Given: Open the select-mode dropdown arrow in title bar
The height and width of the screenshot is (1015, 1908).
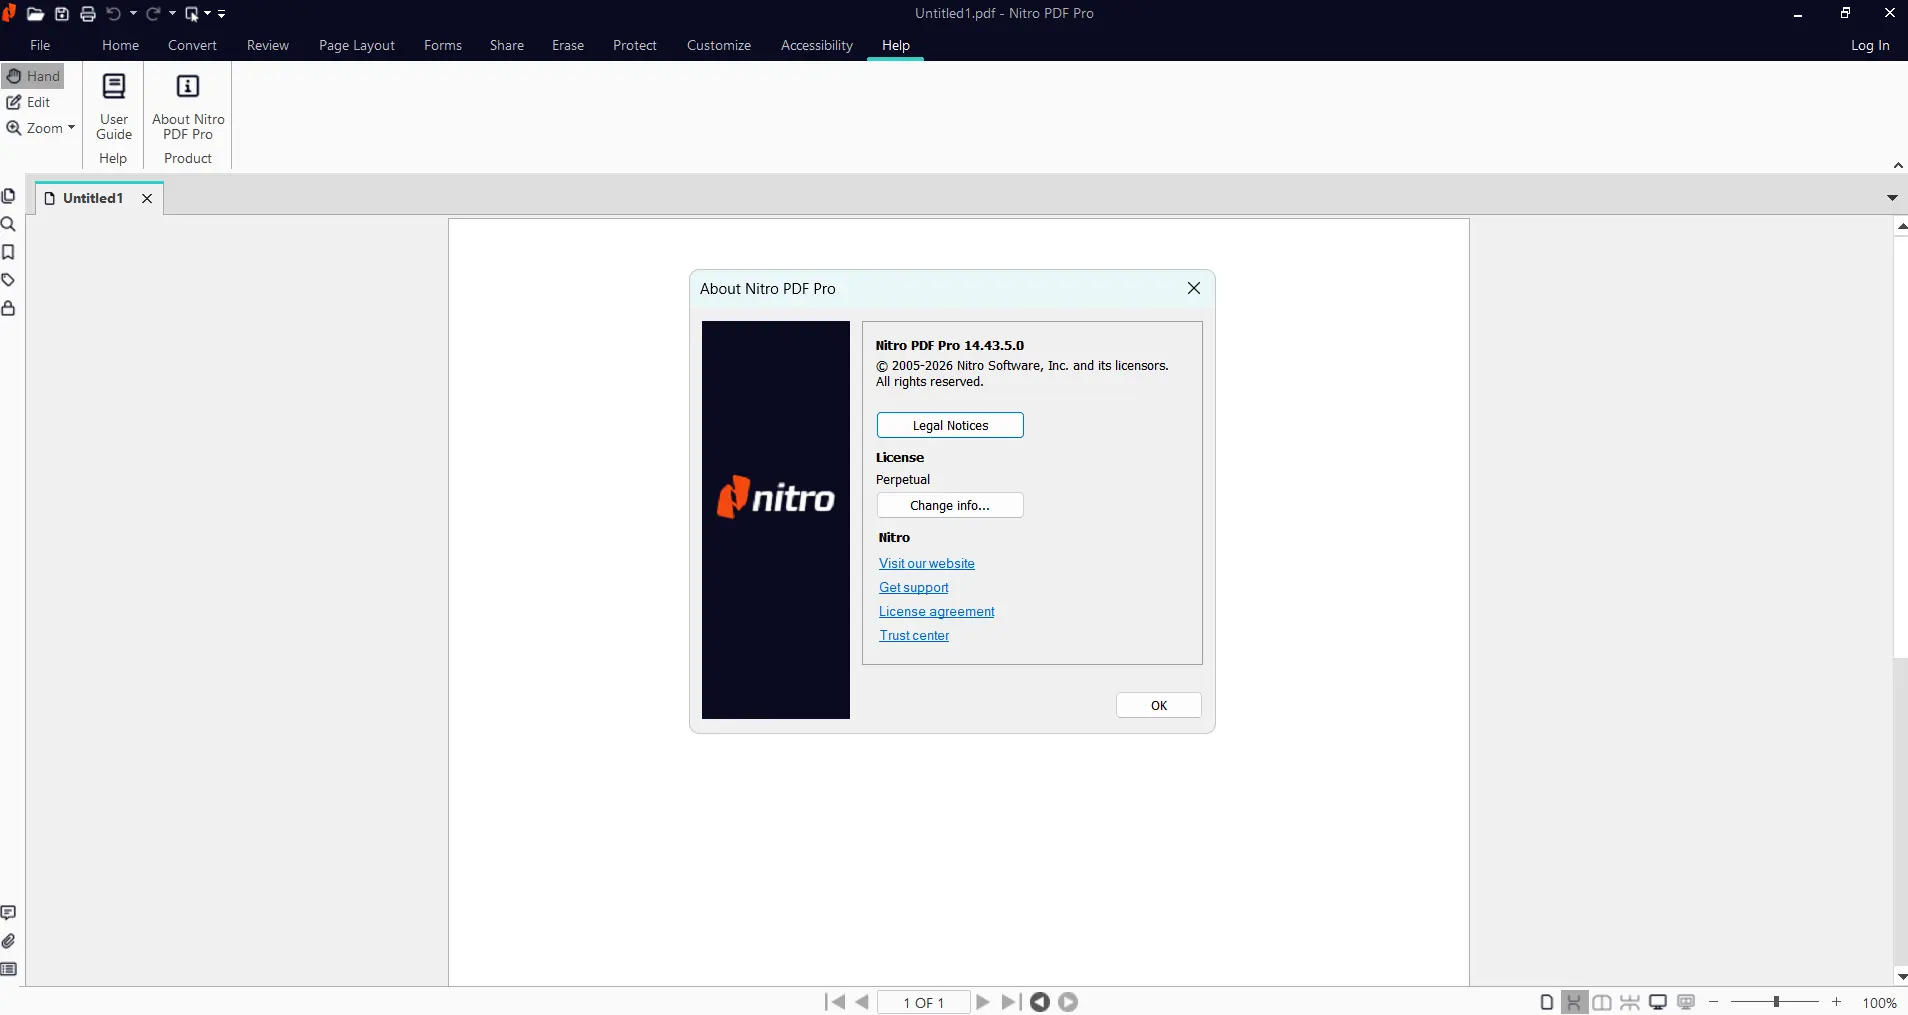Looking at the screenshot, I should click(x=208, y=14).
